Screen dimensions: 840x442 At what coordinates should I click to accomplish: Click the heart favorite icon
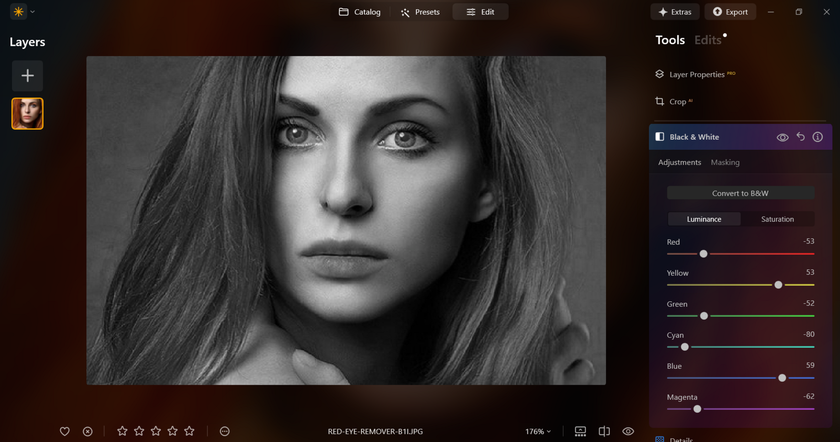tap(65, 431)
